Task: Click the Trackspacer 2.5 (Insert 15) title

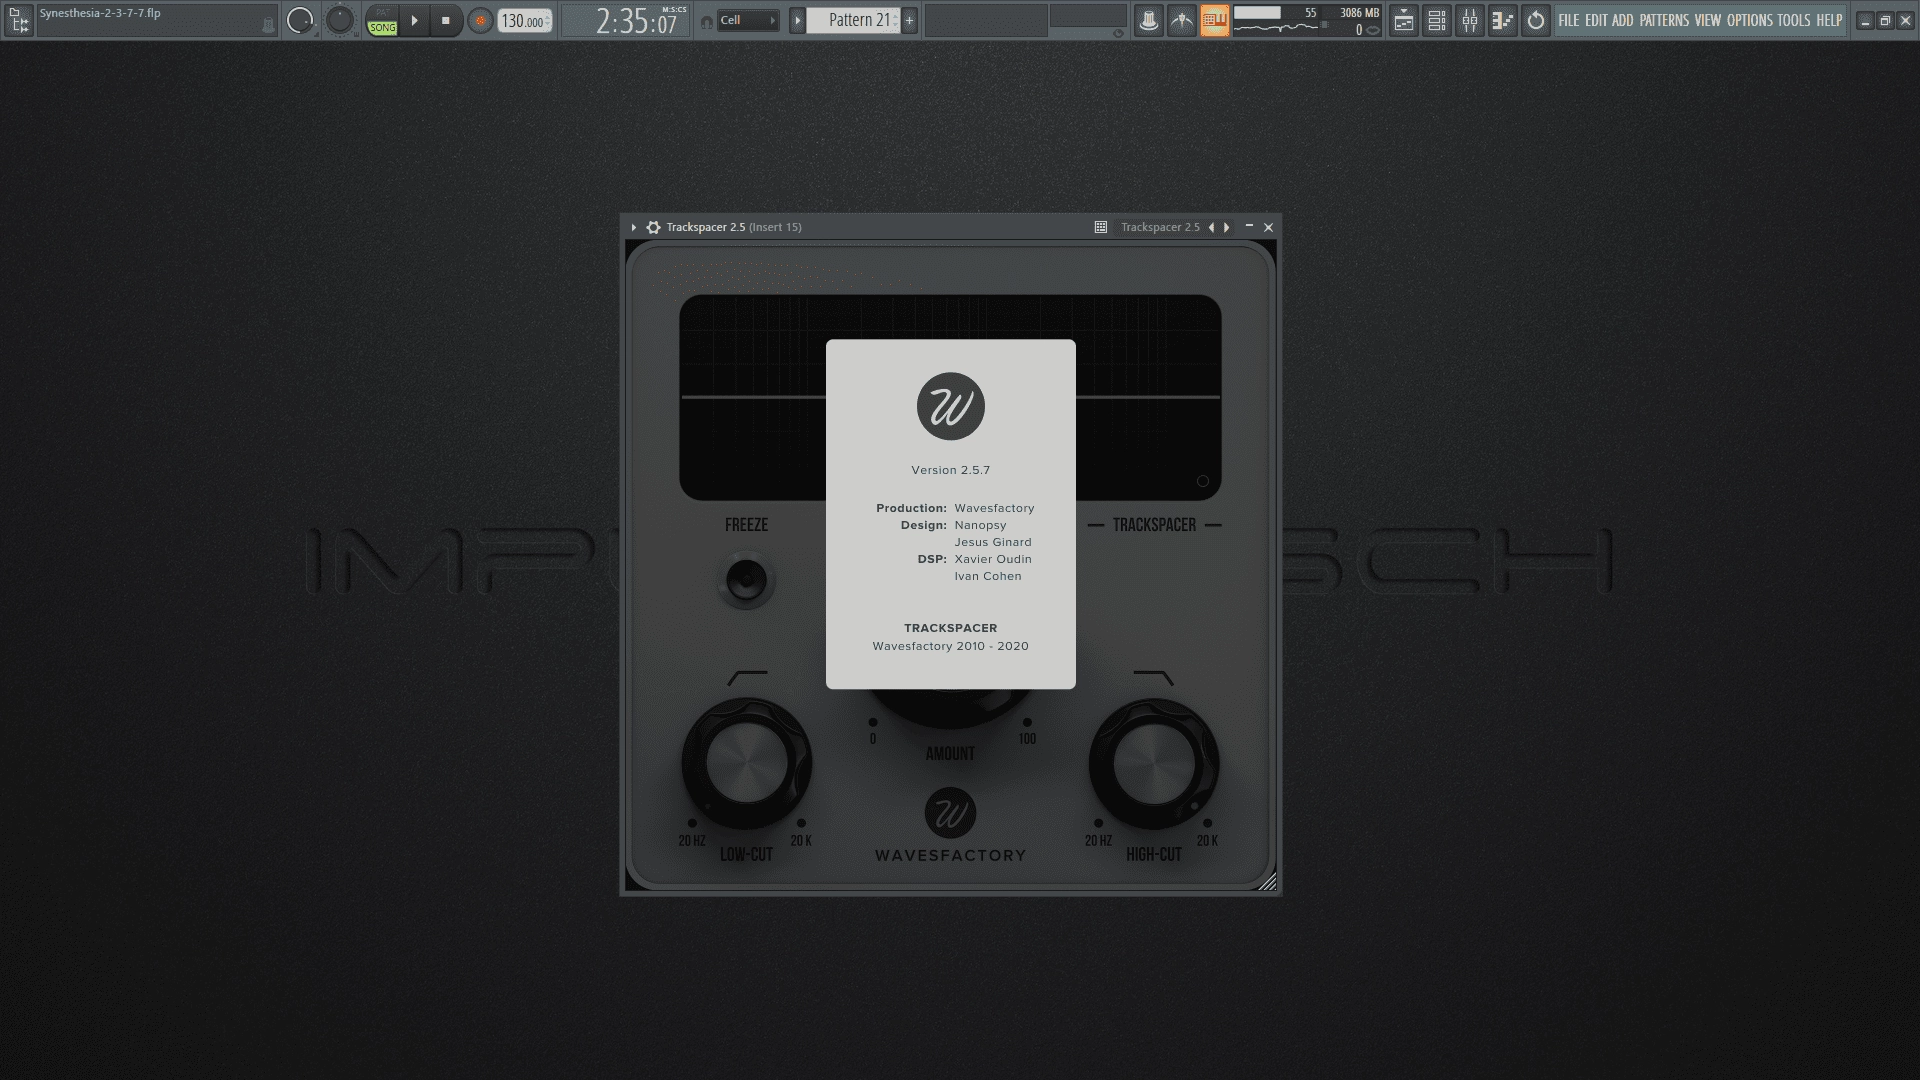Action: click(x=734, y=227)
